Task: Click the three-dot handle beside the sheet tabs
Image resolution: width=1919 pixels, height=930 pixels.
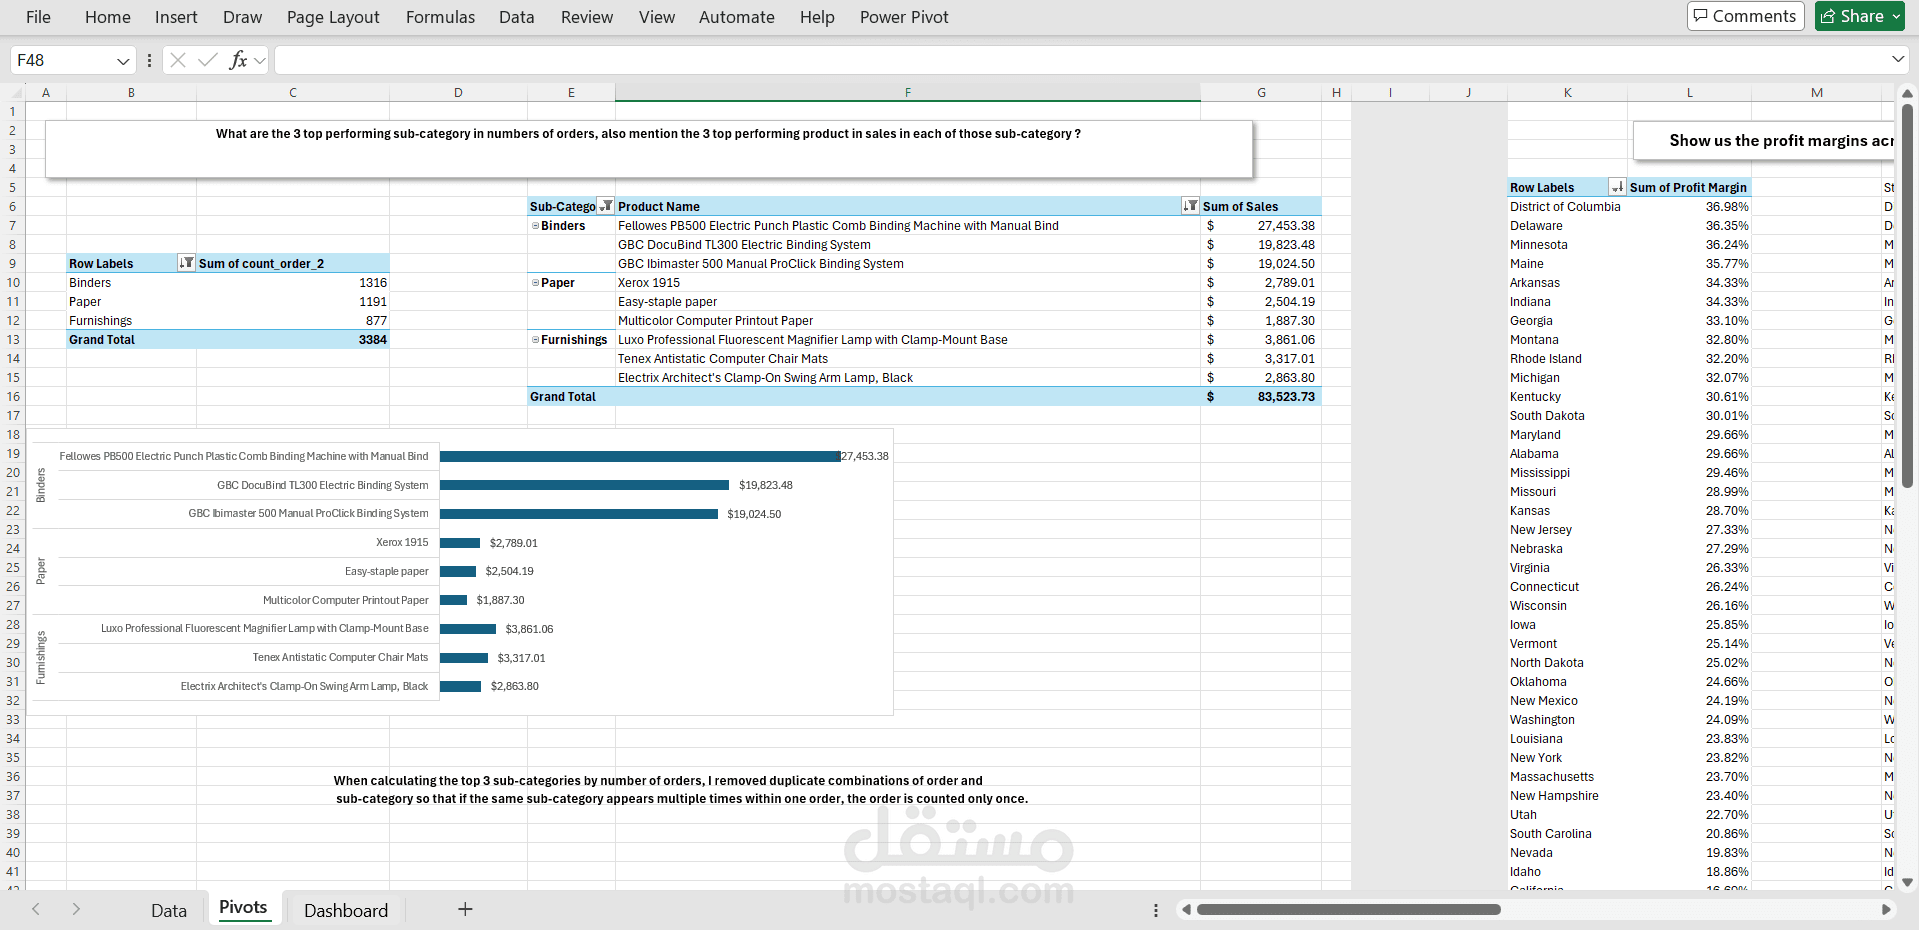Action: [x=1156, y=910]
